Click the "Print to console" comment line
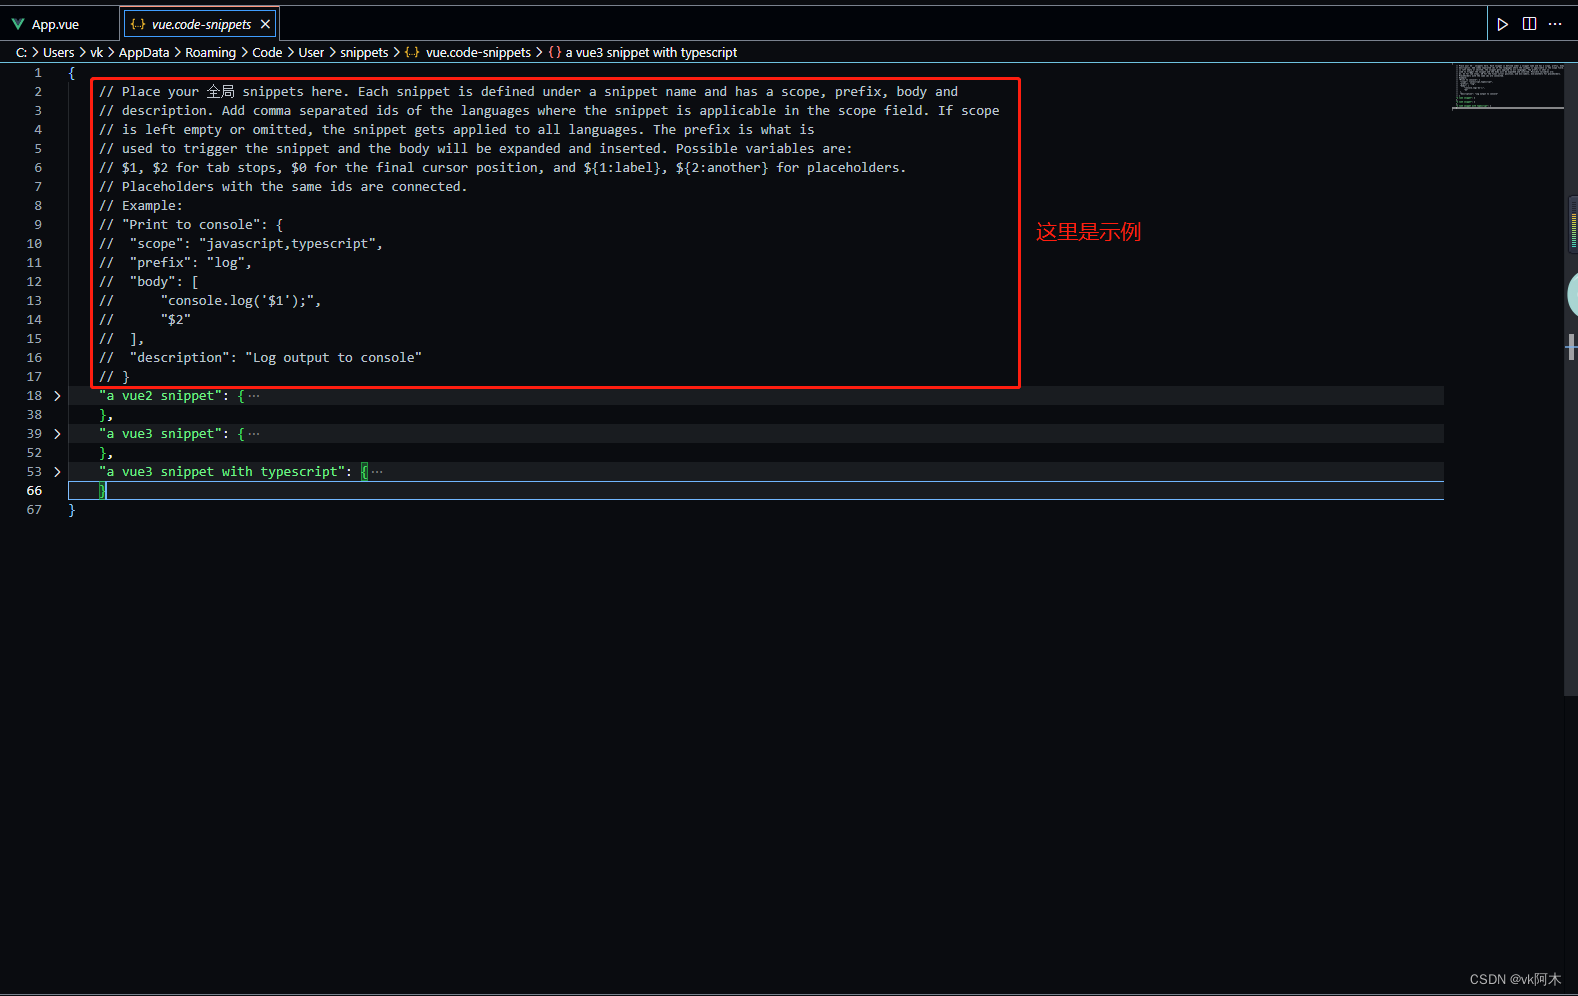Viewport: 1578px width, 996px height. pos(191,225)
